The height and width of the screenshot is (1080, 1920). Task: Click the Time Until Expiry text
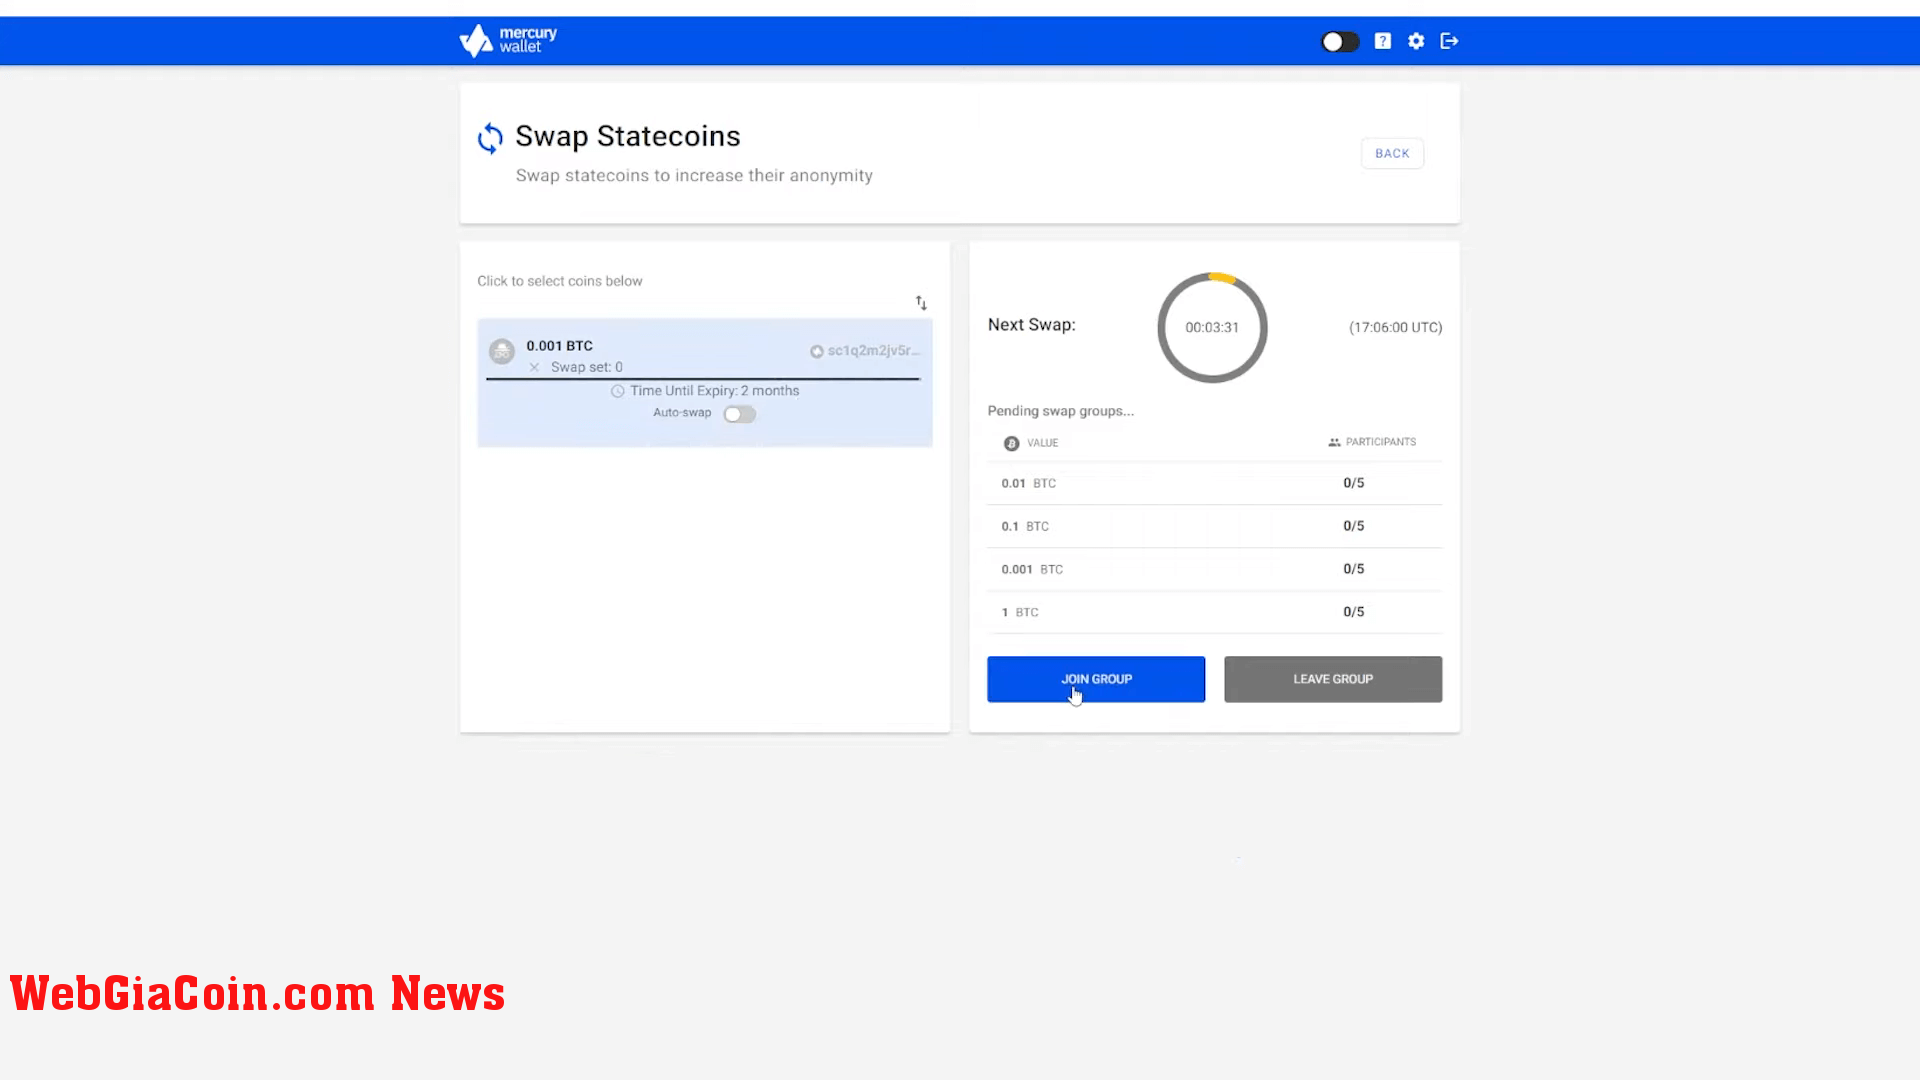click(x=714, y=391)
